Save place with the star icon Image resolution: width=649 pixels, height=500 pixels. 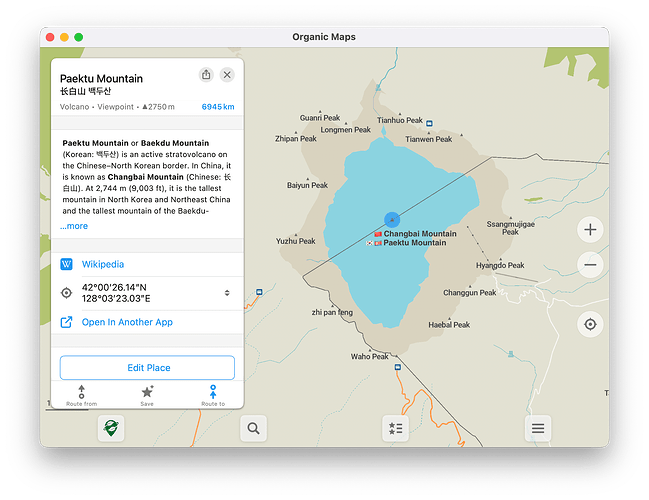pos(147,395)
